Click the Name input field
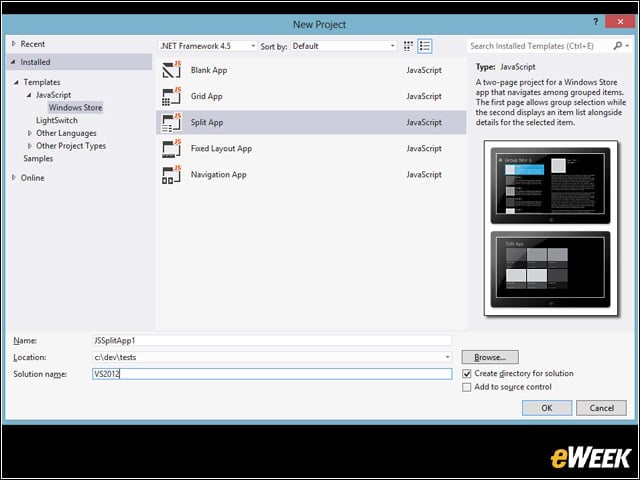 pyautogui.click(x=272, y=340)
